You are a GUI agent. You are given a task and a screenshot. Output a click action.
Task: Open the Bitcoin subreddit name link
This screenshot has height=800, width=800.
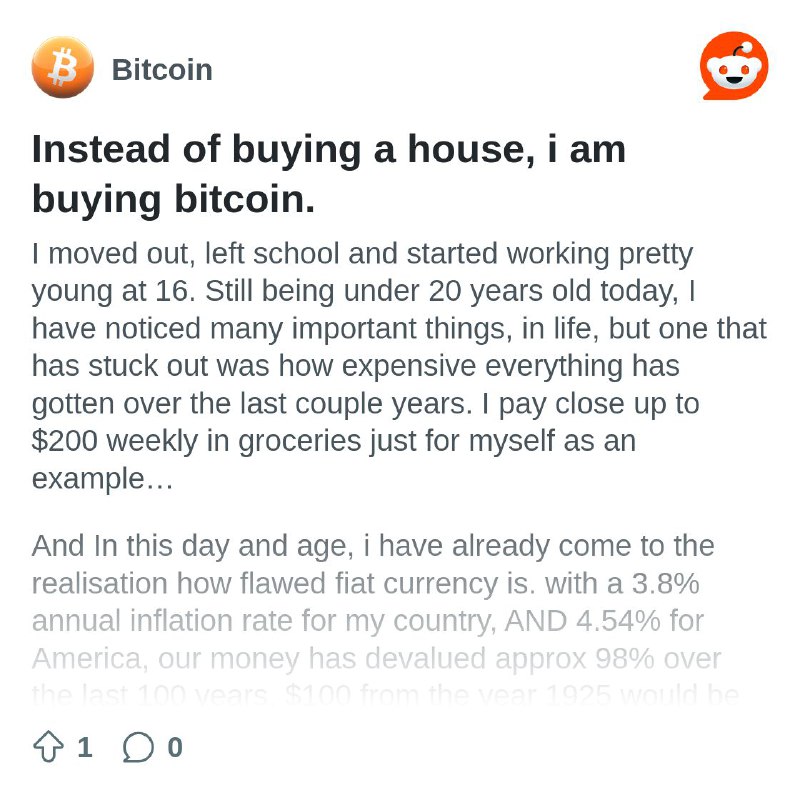[x=162, y=69]
